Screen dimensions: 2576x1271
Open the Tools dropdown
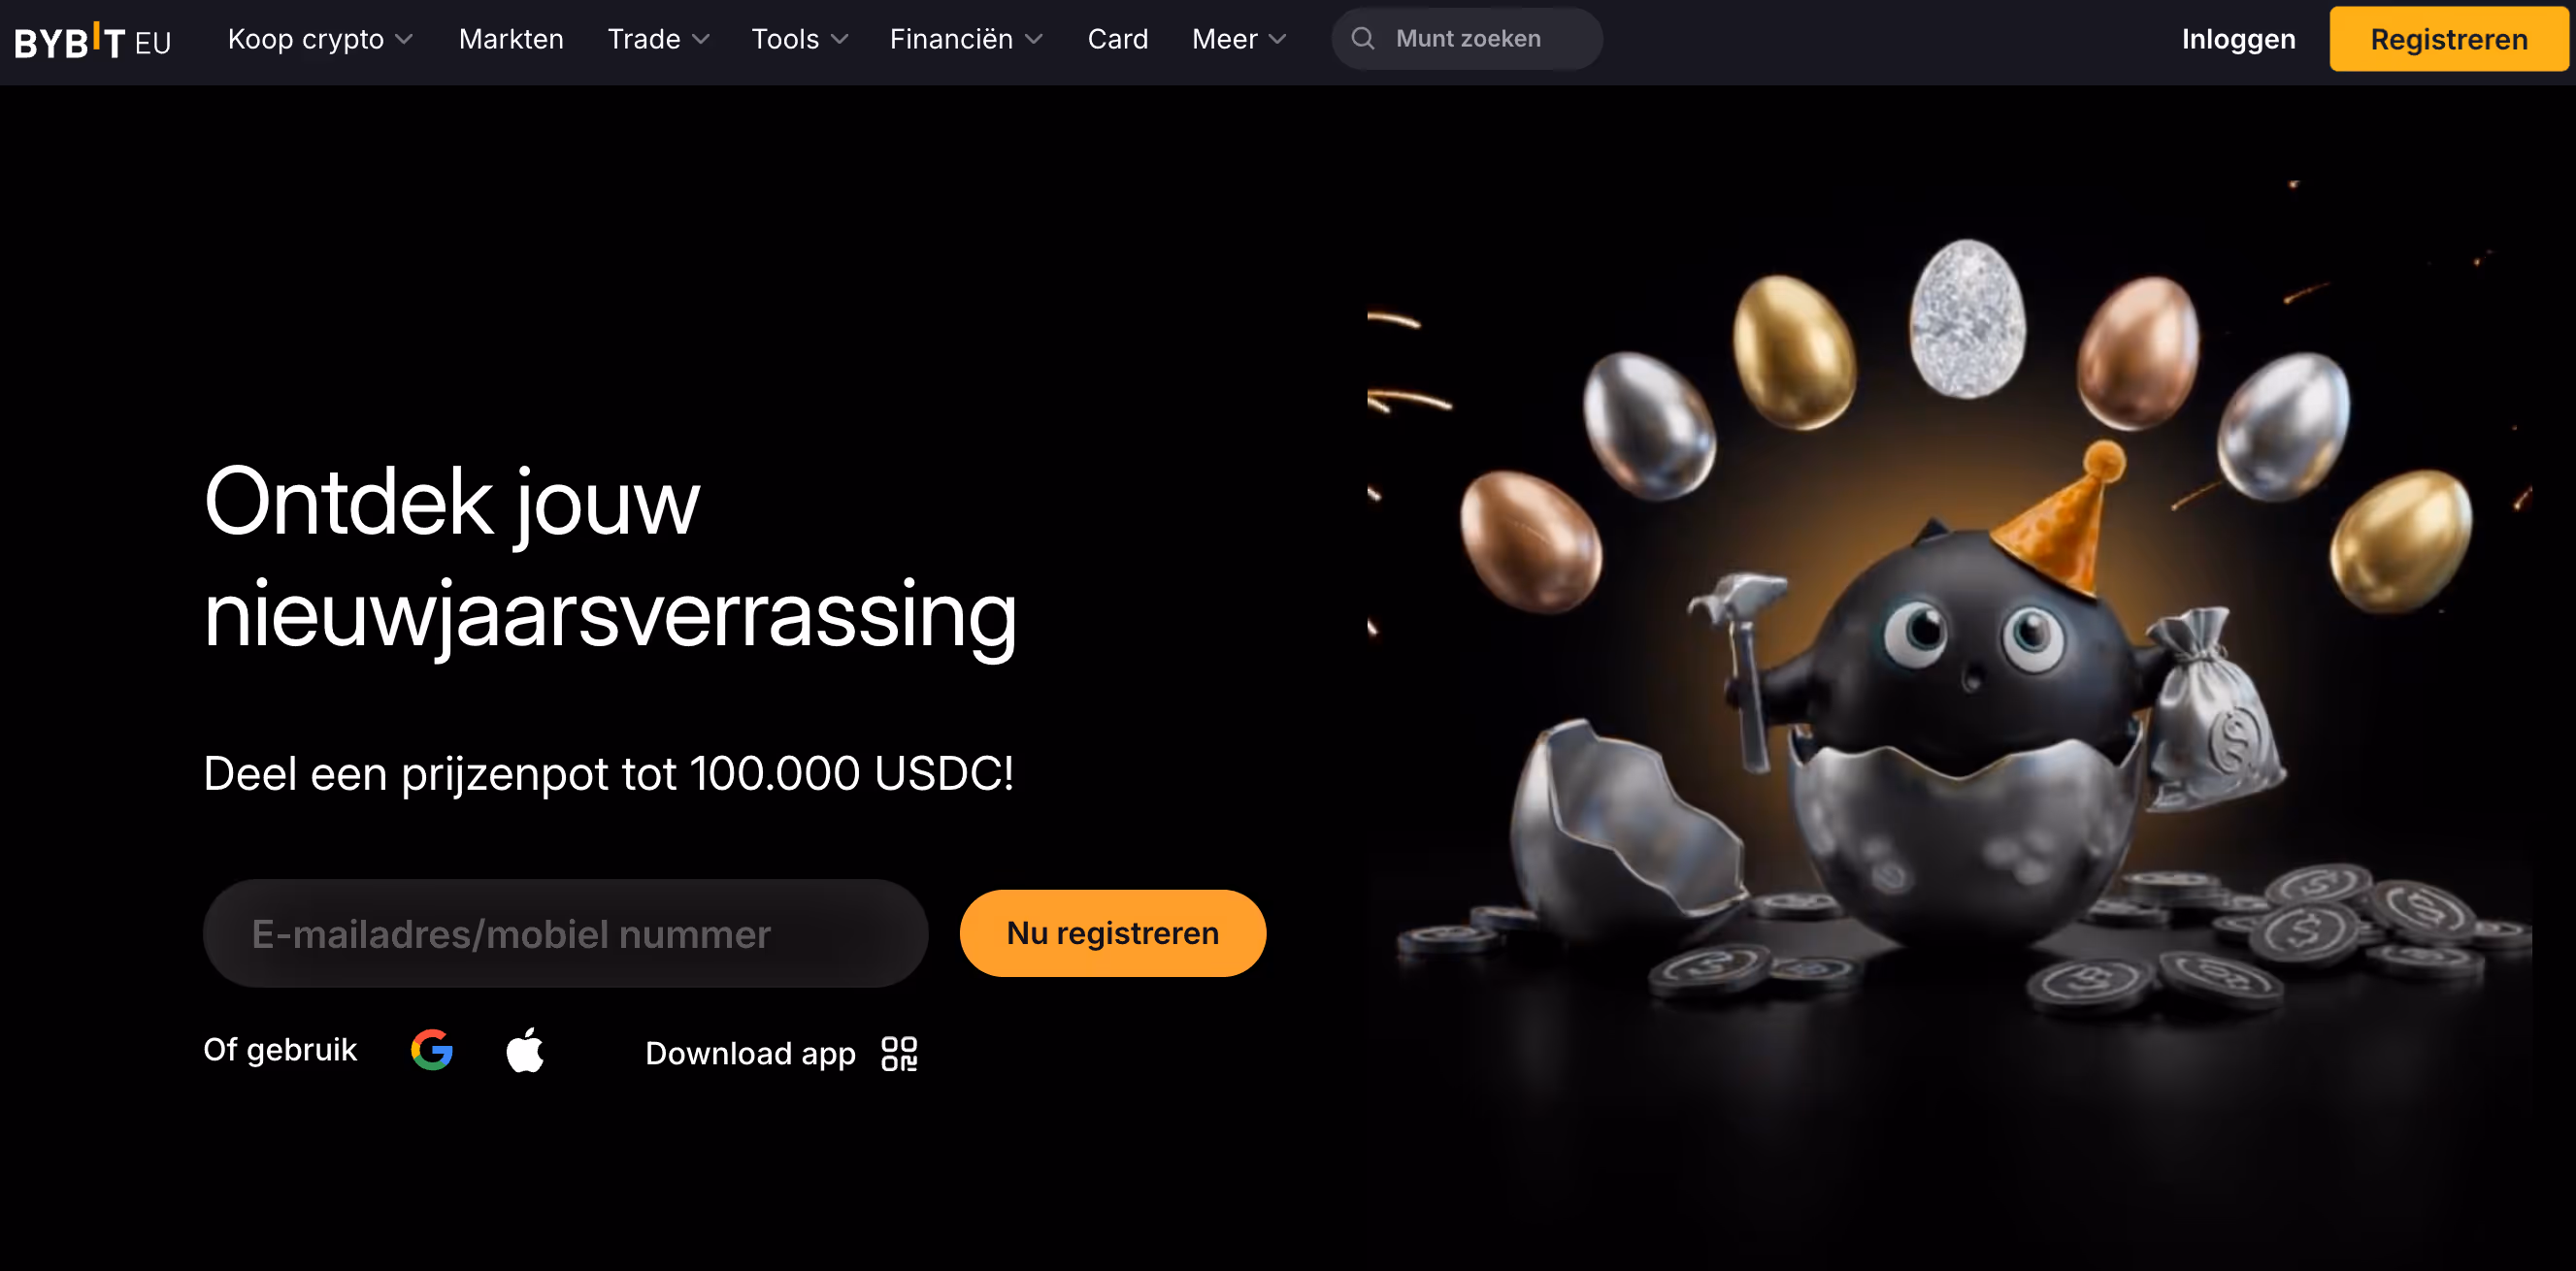[799, 39]
